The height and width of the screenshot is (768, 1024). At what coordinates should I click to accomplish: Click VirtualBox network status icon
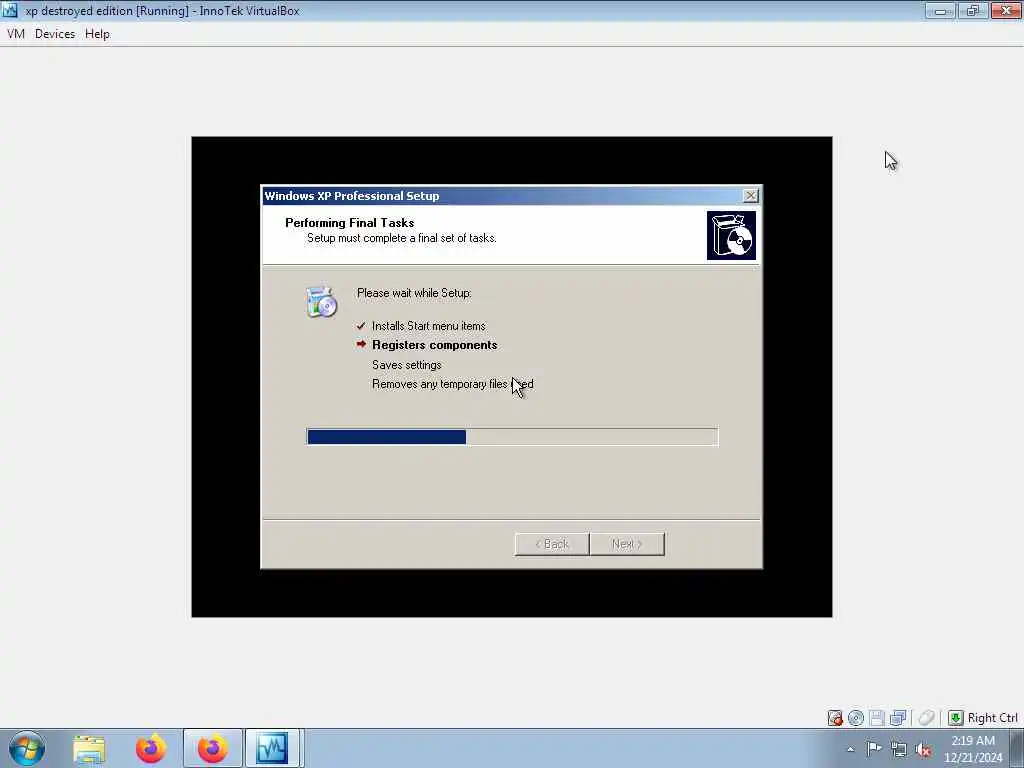point(898,718)
